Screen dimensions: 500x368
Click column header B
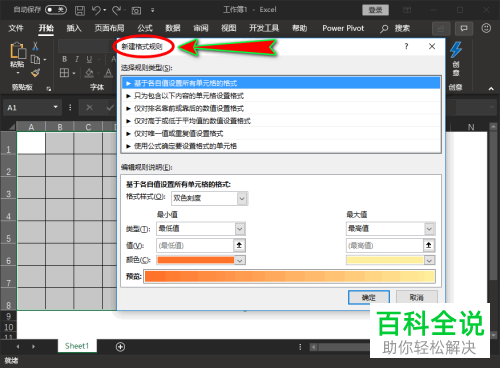[60, 127]
